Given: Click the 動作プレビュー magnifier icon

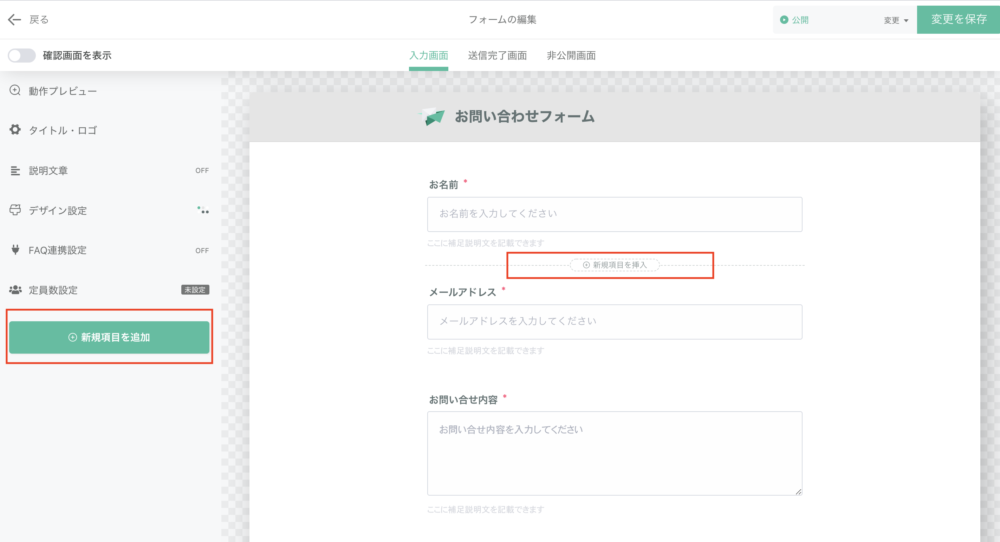Looking at the screenshot, I should pos(15,91).
